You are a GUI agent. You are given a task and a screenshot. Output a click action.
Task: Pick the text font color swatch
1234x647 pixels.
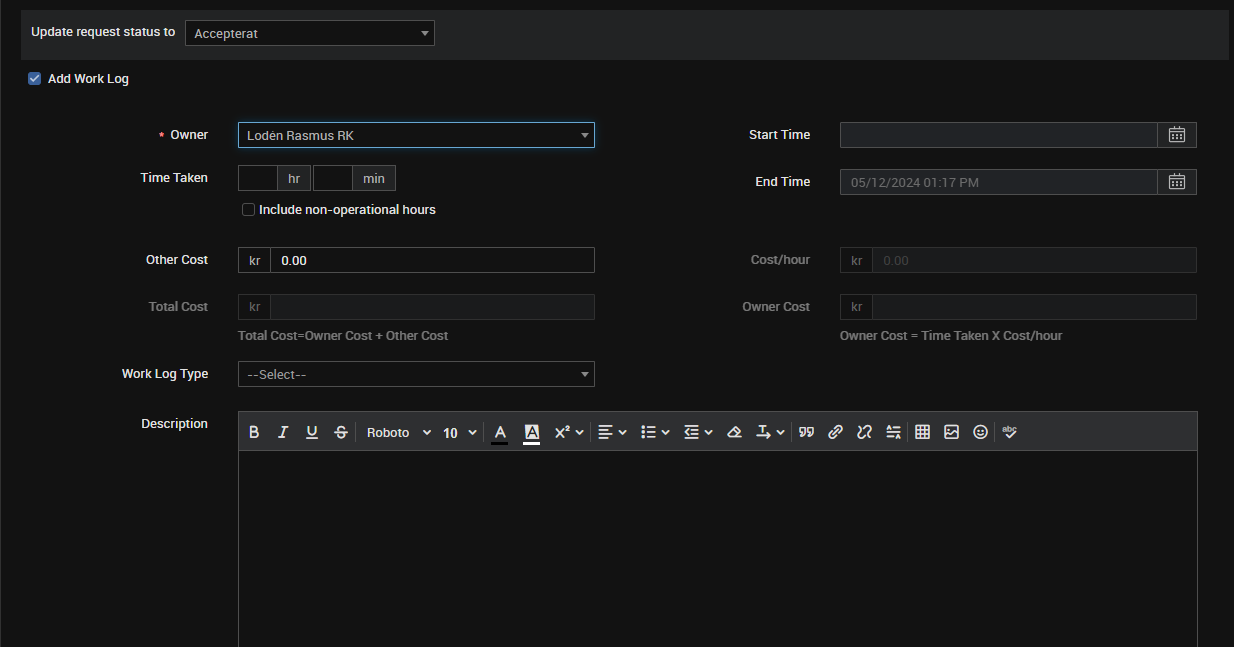(x=500, y=432)
